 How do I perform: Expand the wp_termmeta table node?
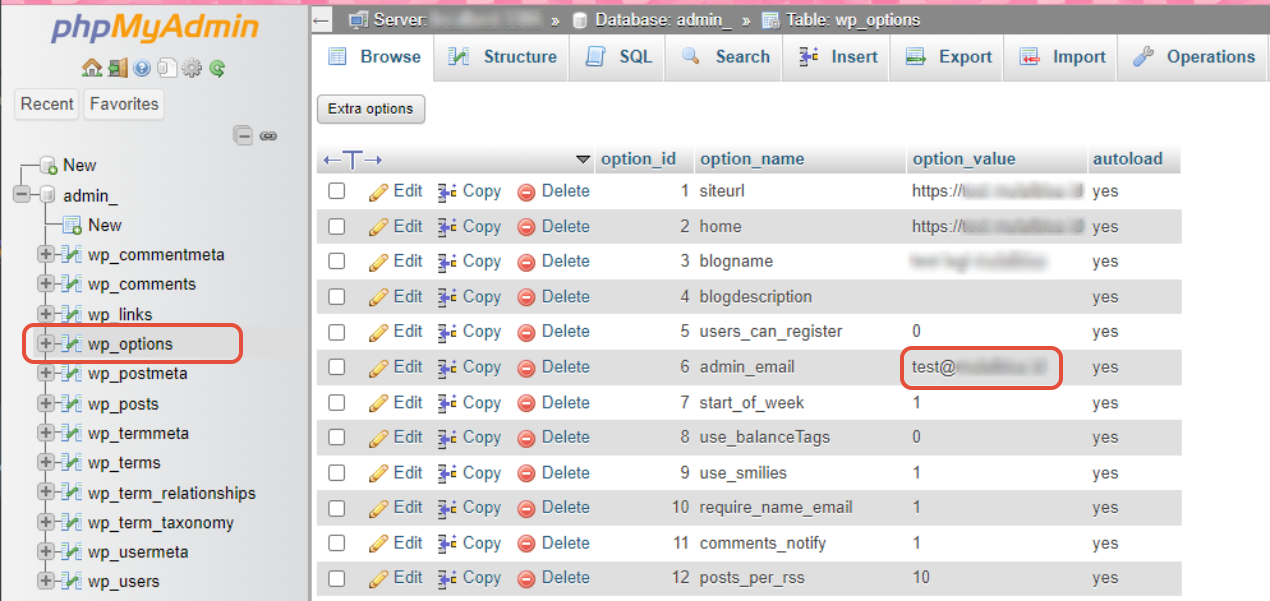[x=45, y=433]
